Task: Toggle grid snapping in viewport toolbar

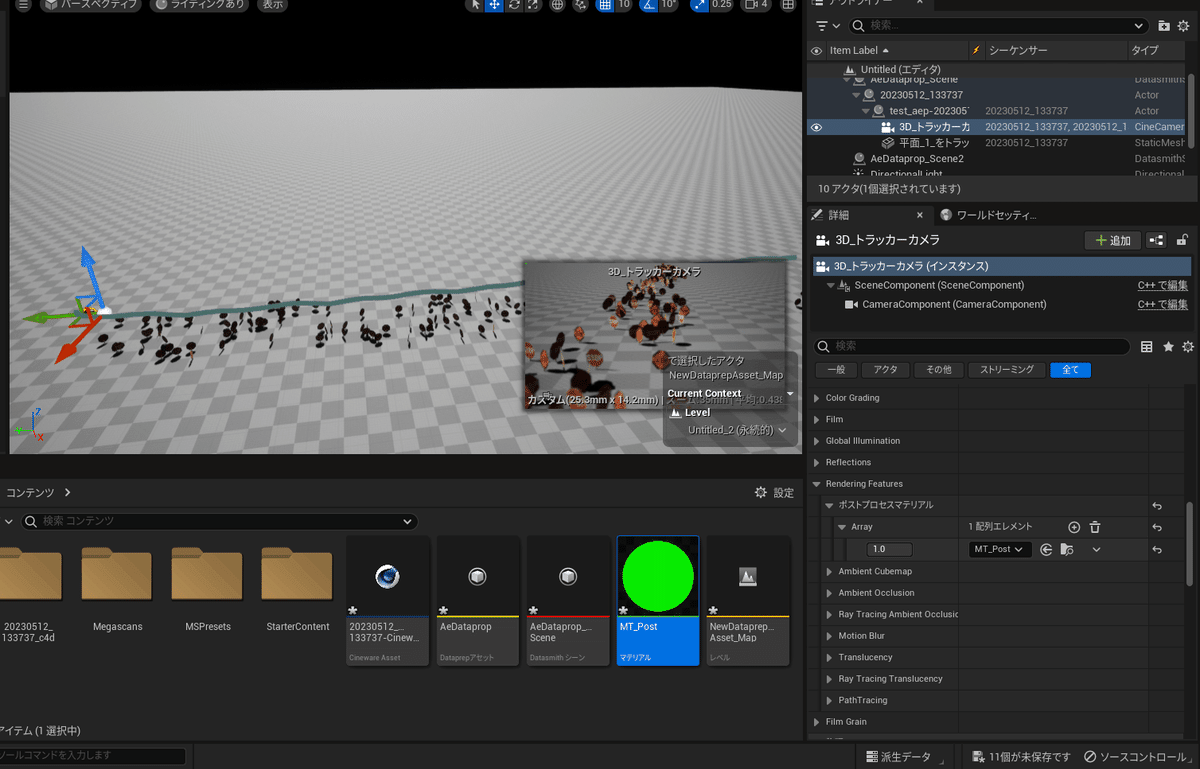Action: coord(604,5)
